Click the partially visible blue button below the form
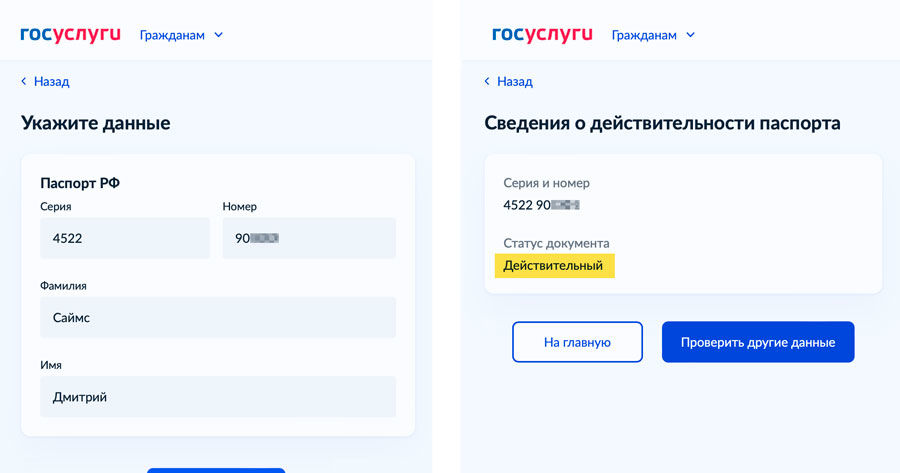 tap(215, 469)
